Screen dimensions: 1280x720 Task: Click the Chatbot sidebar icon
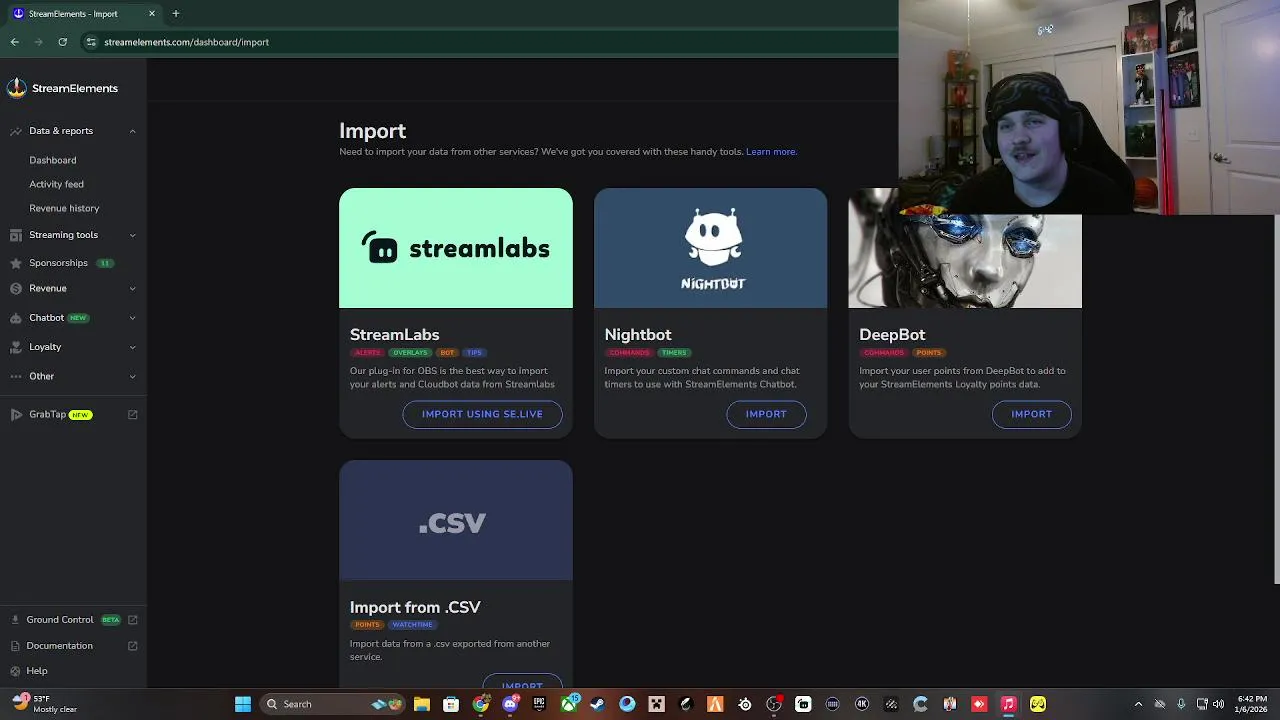click(16, 318)
